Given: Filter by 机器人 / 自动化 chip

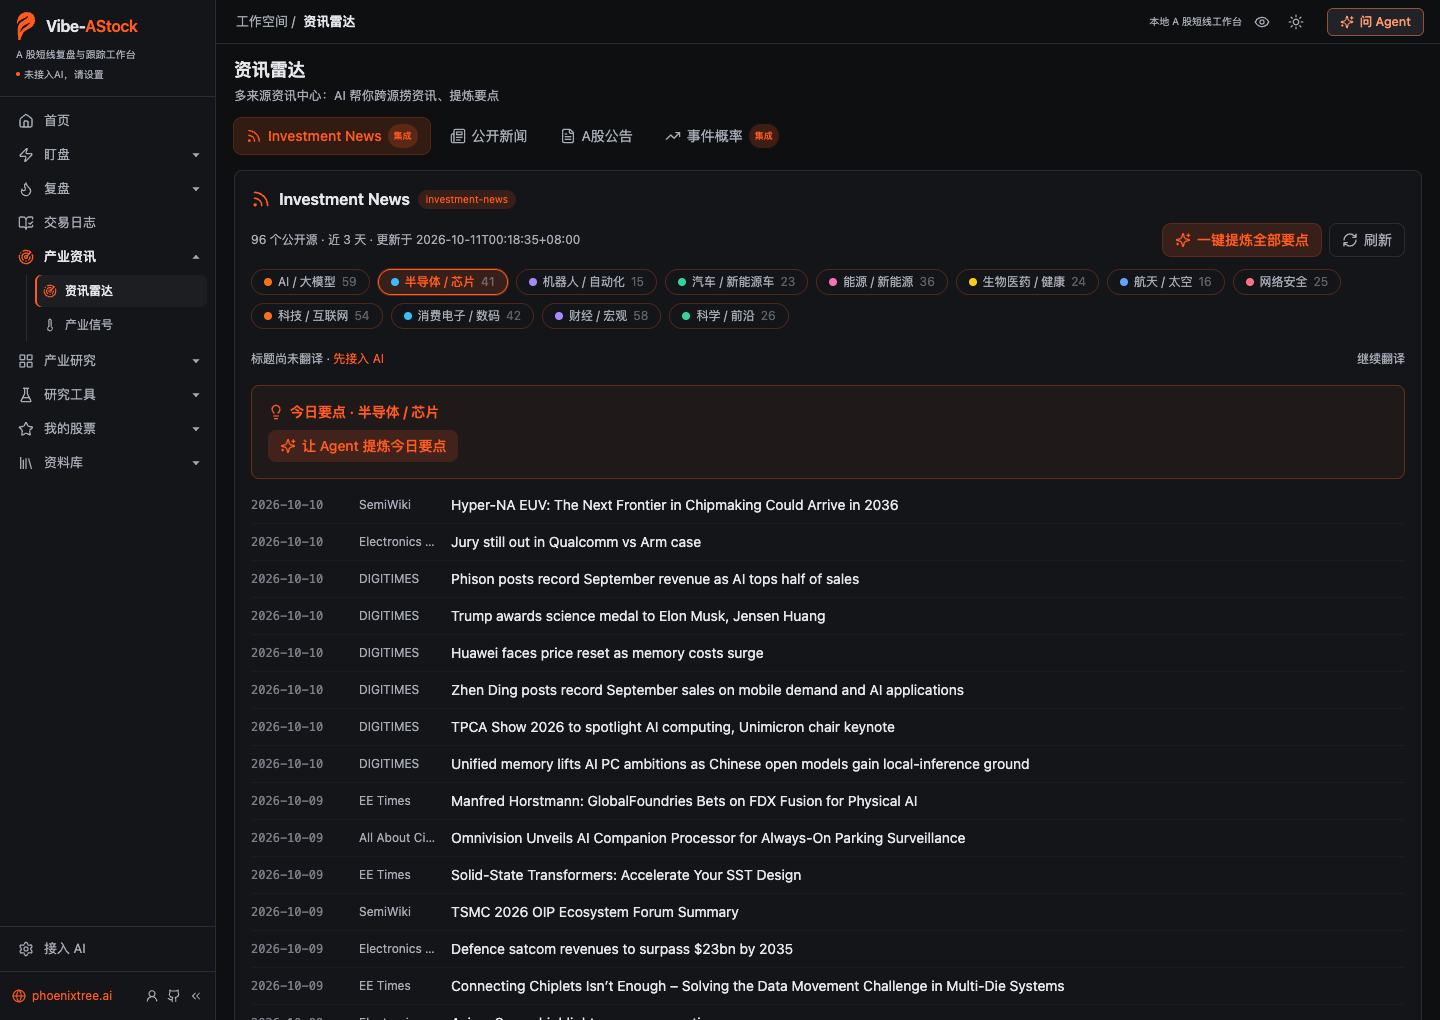Looking at the screenshot, I should click(x=586, y=282).
